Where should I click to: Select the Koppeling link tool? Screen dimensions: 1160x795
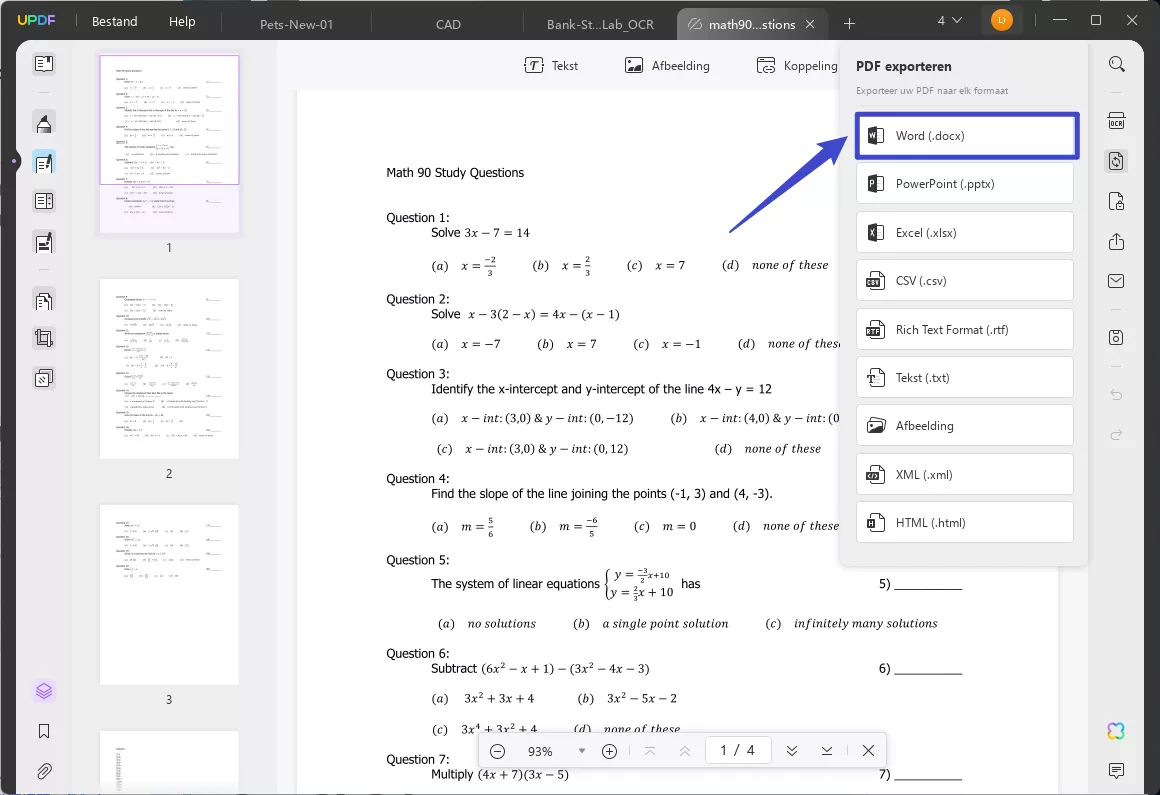point(797,66)
